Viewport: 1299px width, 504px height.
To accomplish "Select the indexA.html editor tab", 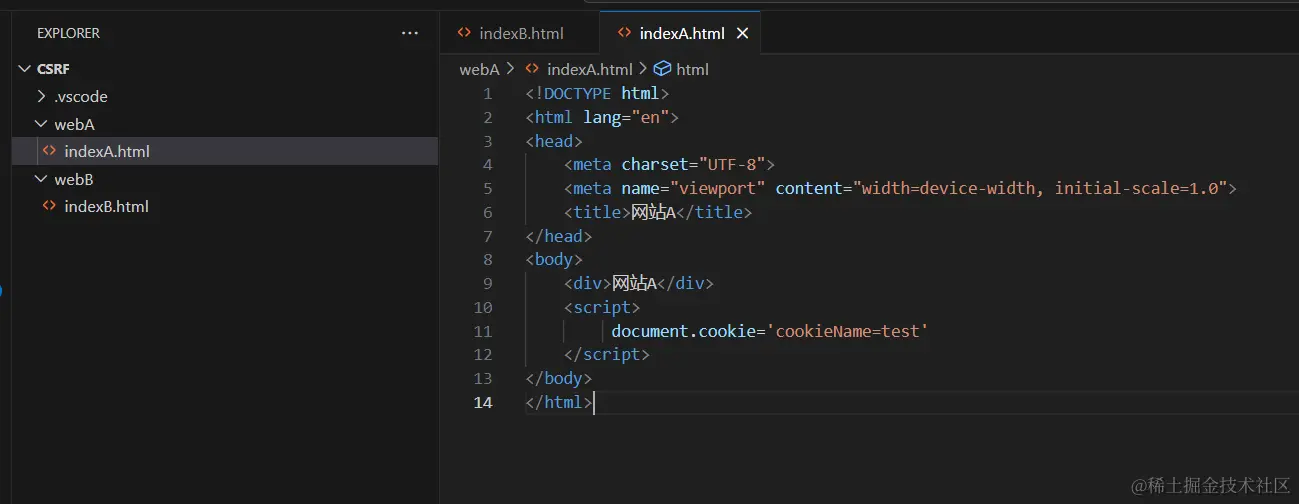I will coord(681,33).
